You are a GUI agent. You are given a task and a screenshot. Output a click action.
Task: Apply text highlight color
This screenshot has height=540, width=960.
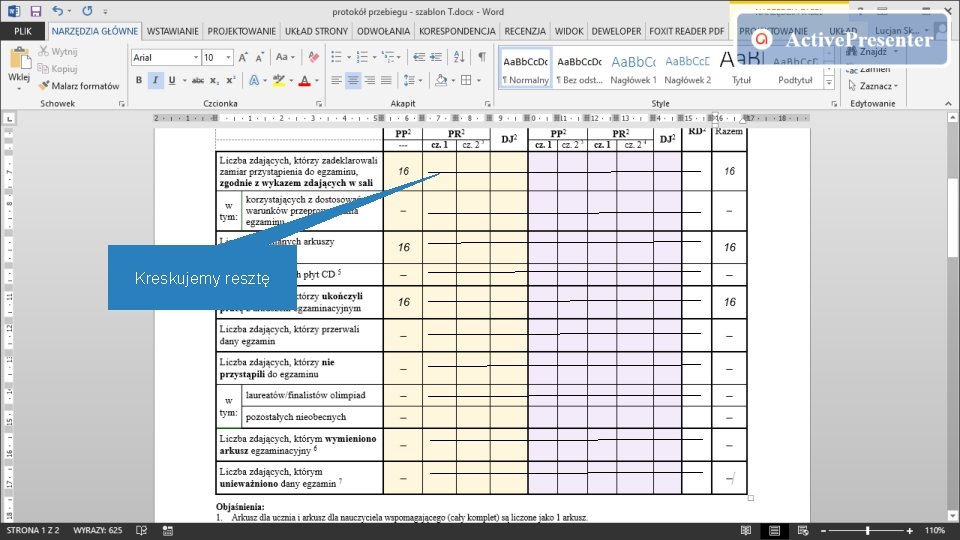(279, 80)
